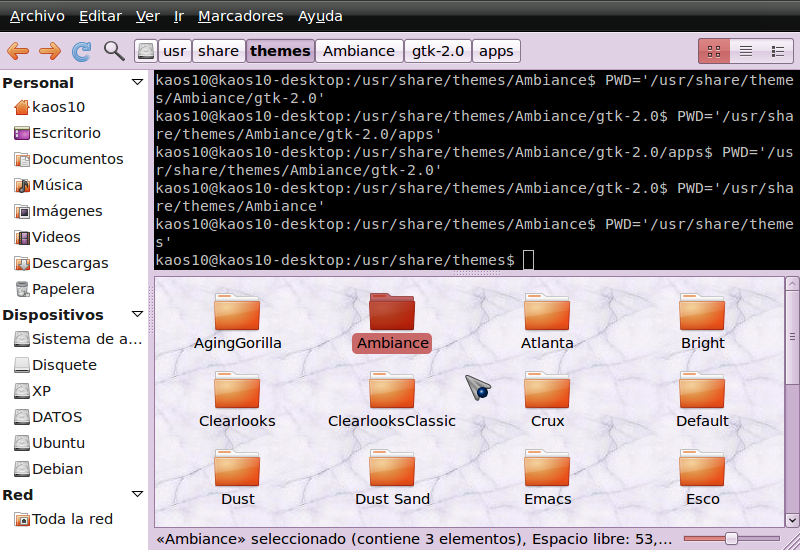This screenshot has height=550, width=800.
Task: Open the Papelera trash in sidebar
Action: point(62,289)
